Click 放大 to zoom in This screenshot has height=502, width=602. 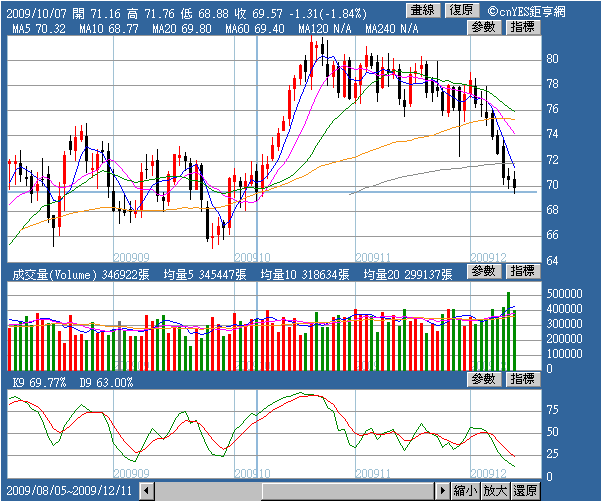tap(495, 491)
